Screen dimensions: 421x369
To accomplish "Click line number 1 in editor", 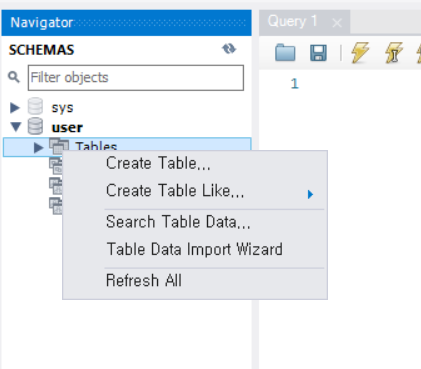I will [x=294, y=83].
